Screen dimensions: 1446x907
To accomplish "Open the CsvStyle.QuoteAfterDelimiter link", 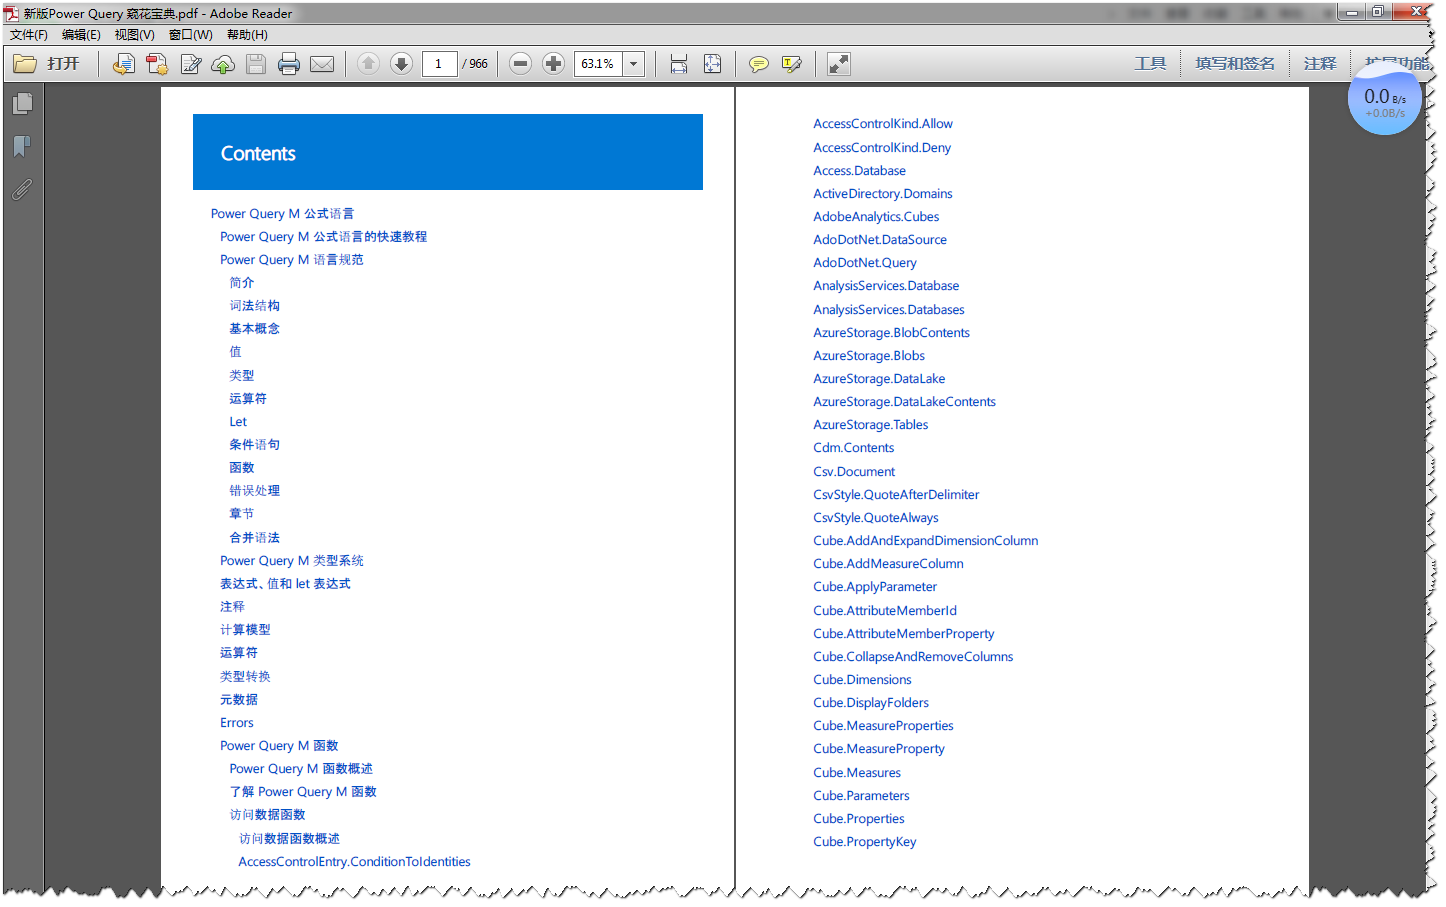I will click(x=896, y=495).
